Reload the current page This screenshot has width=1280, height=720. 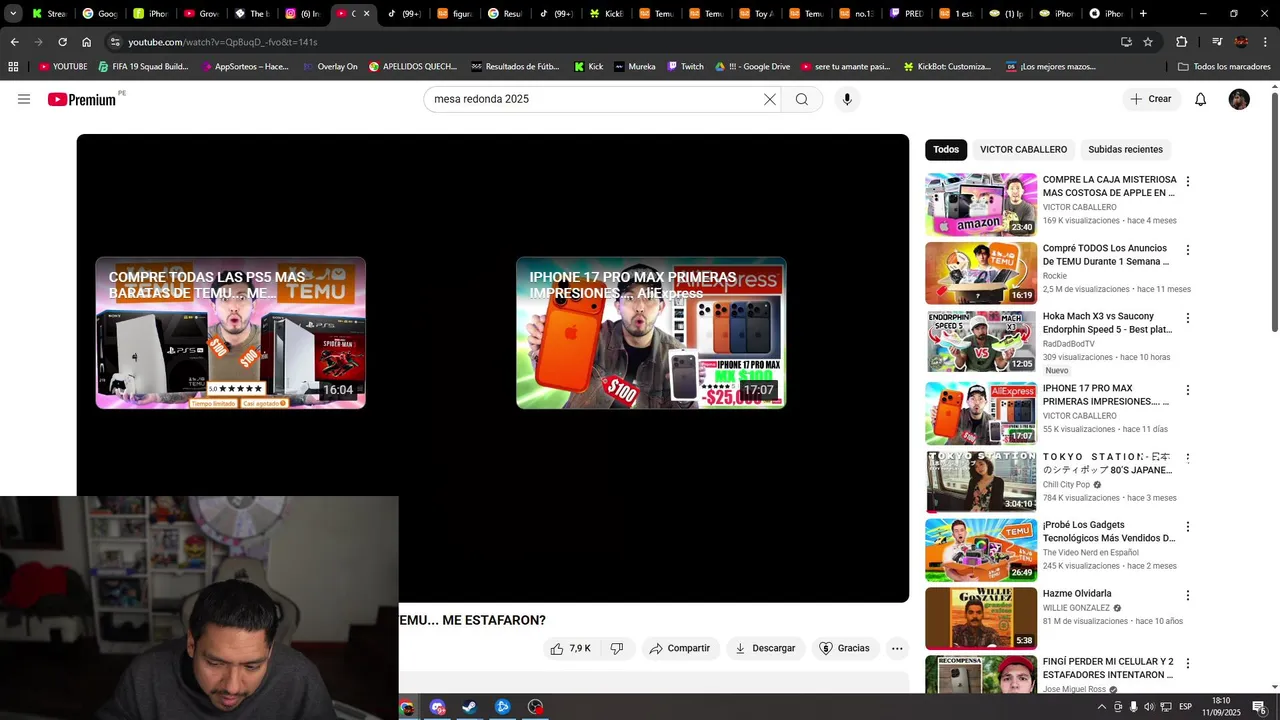(62, 42)
